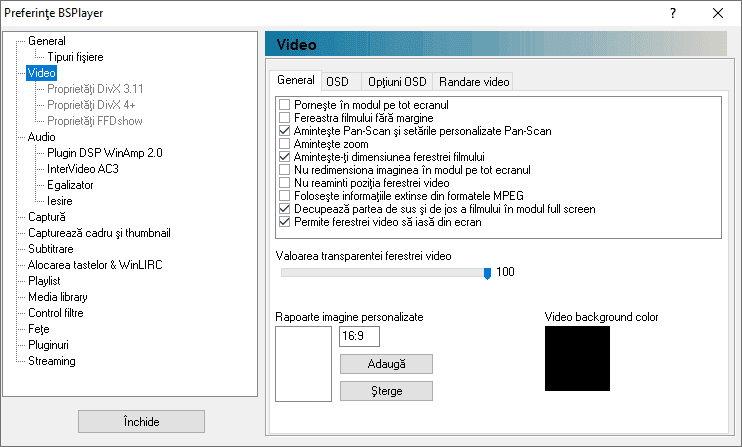Screen dimensions: 742x447
Task: Close the Preferinţe BSPlayer window
Action: coord(718,13)
